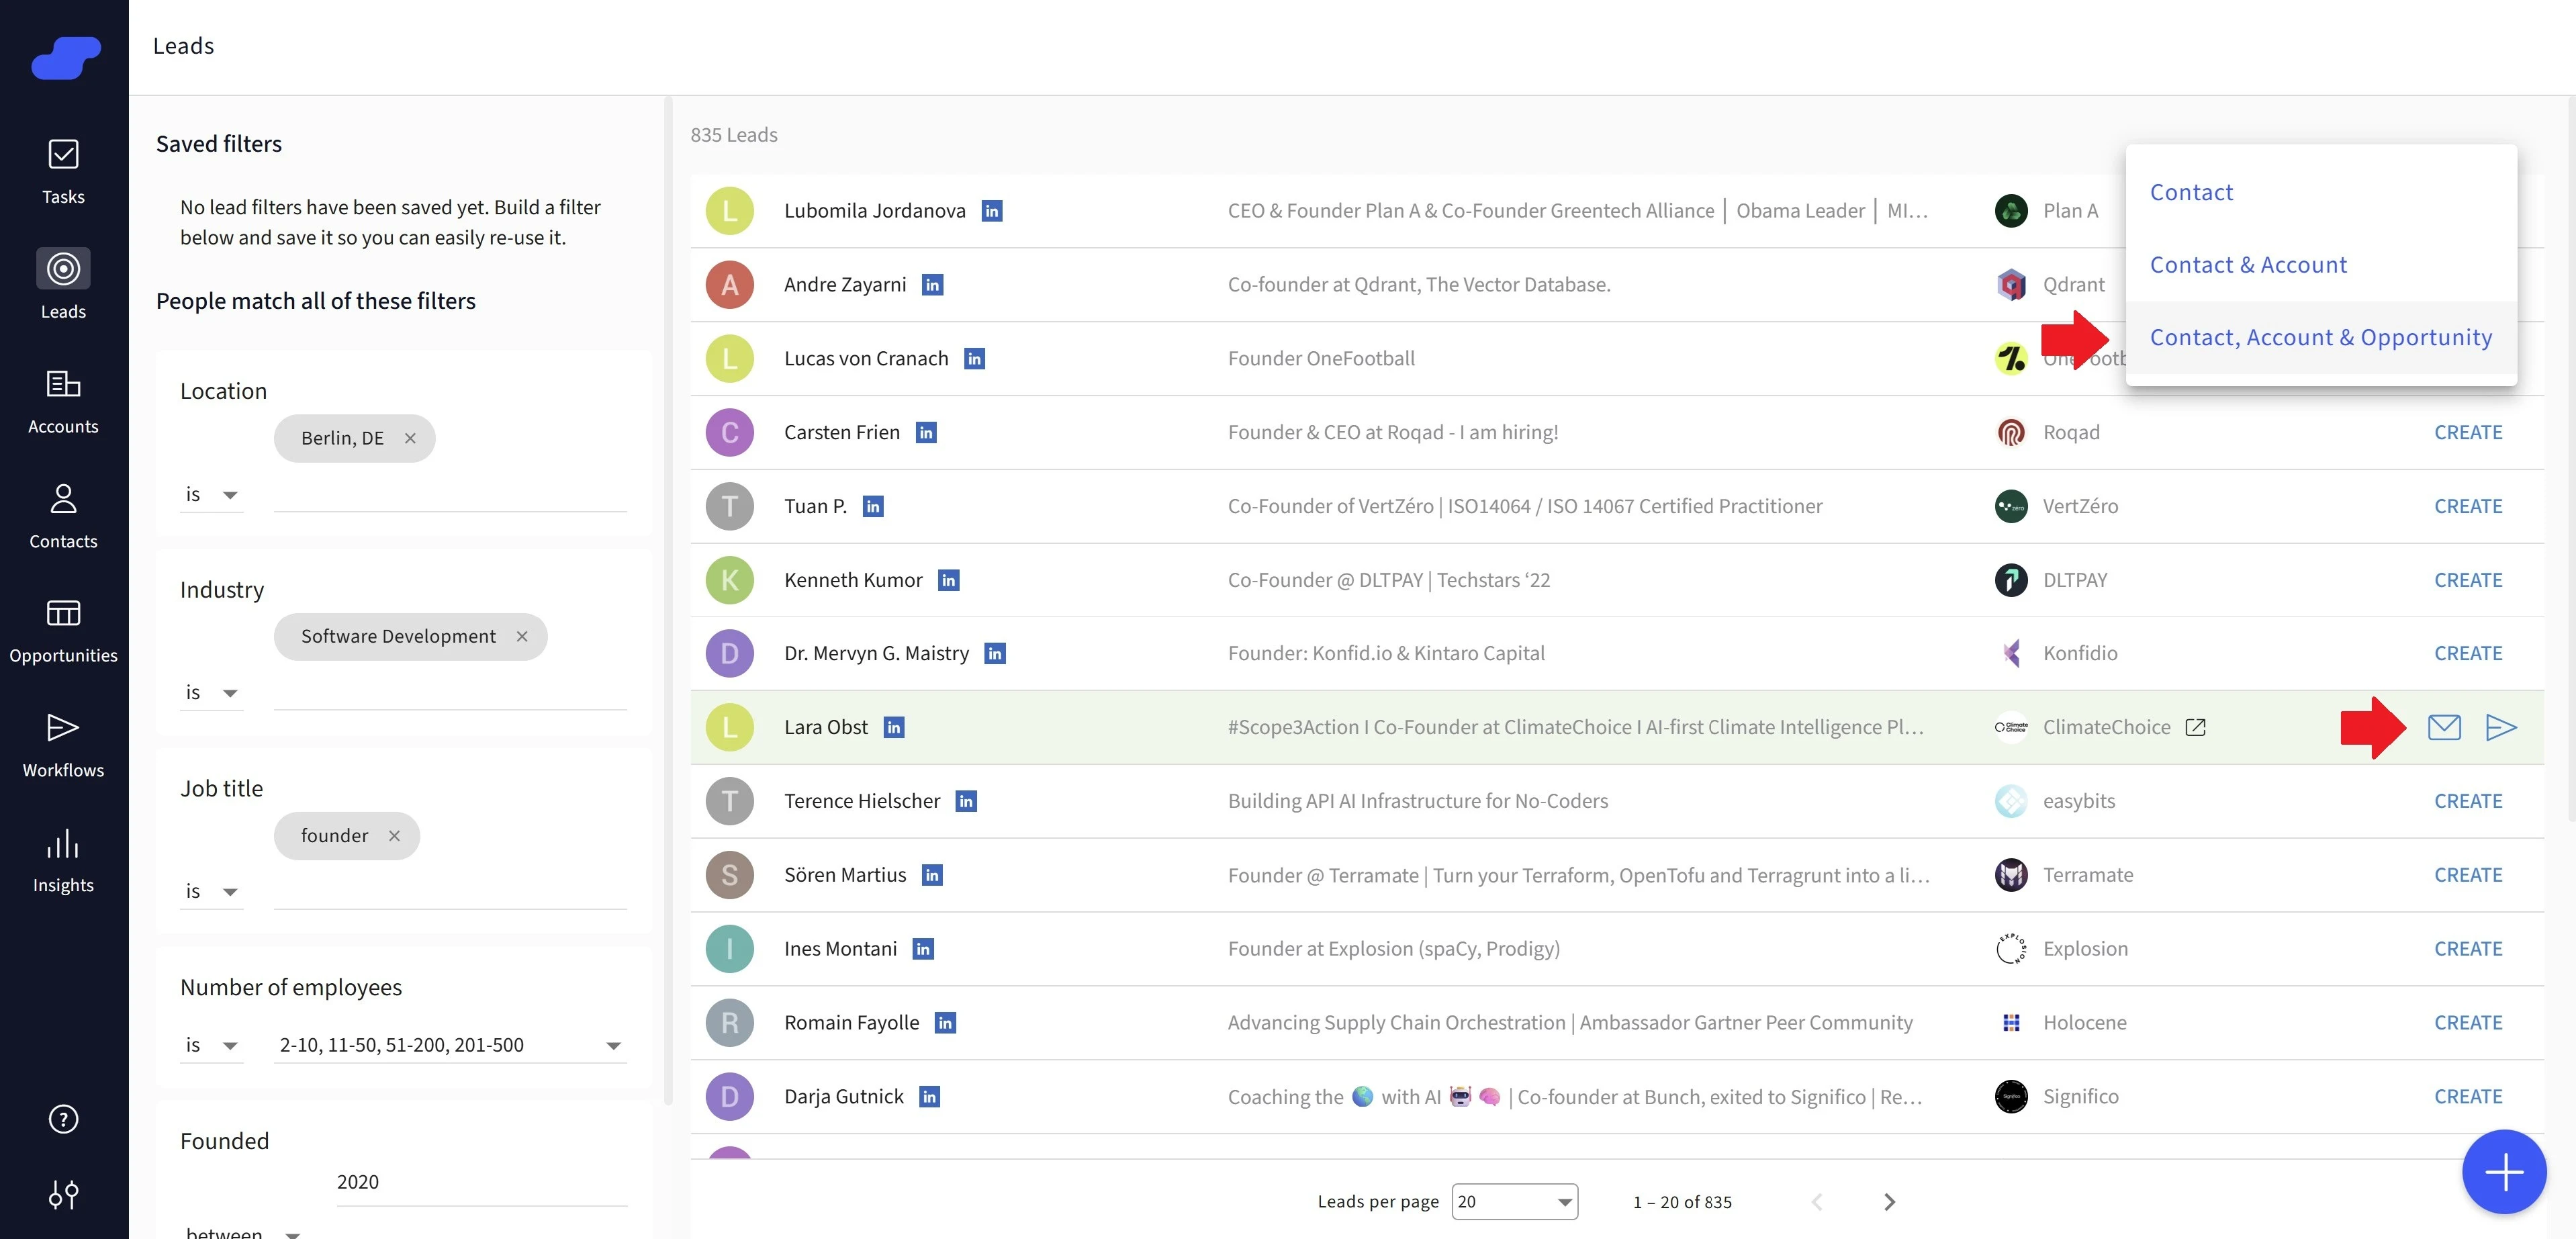2576x1239 pixels.
Task: Click the Job title filter input field
Action: point(450,891)
